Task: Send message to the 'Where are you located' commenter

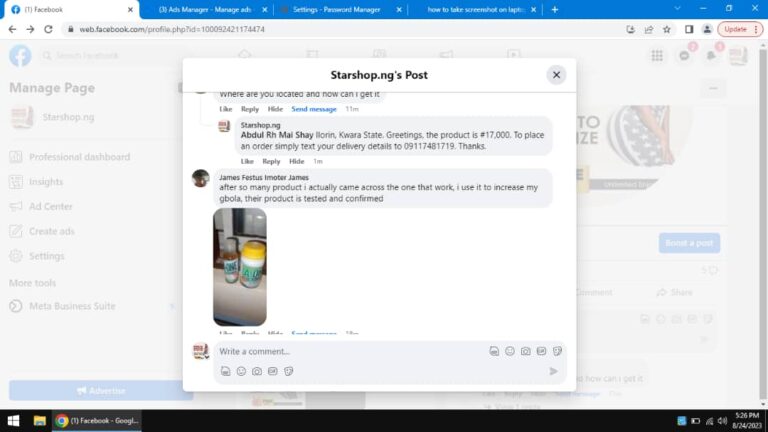Action: tap(314, 109)
